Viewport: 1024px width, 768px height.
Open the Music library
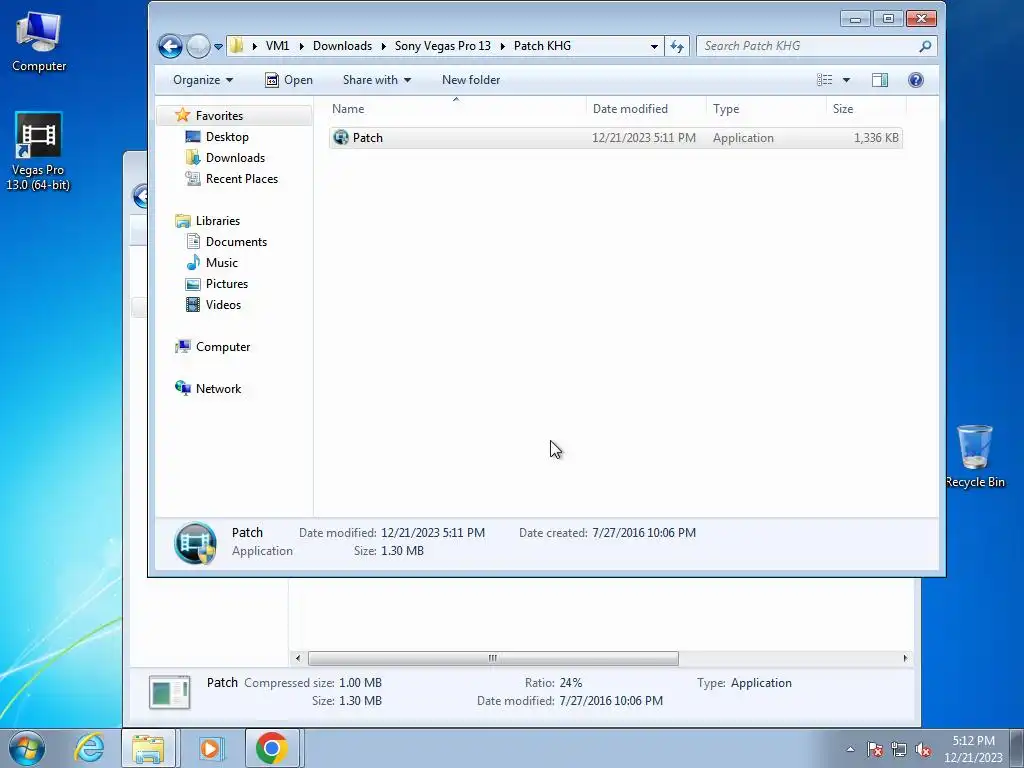221,263
